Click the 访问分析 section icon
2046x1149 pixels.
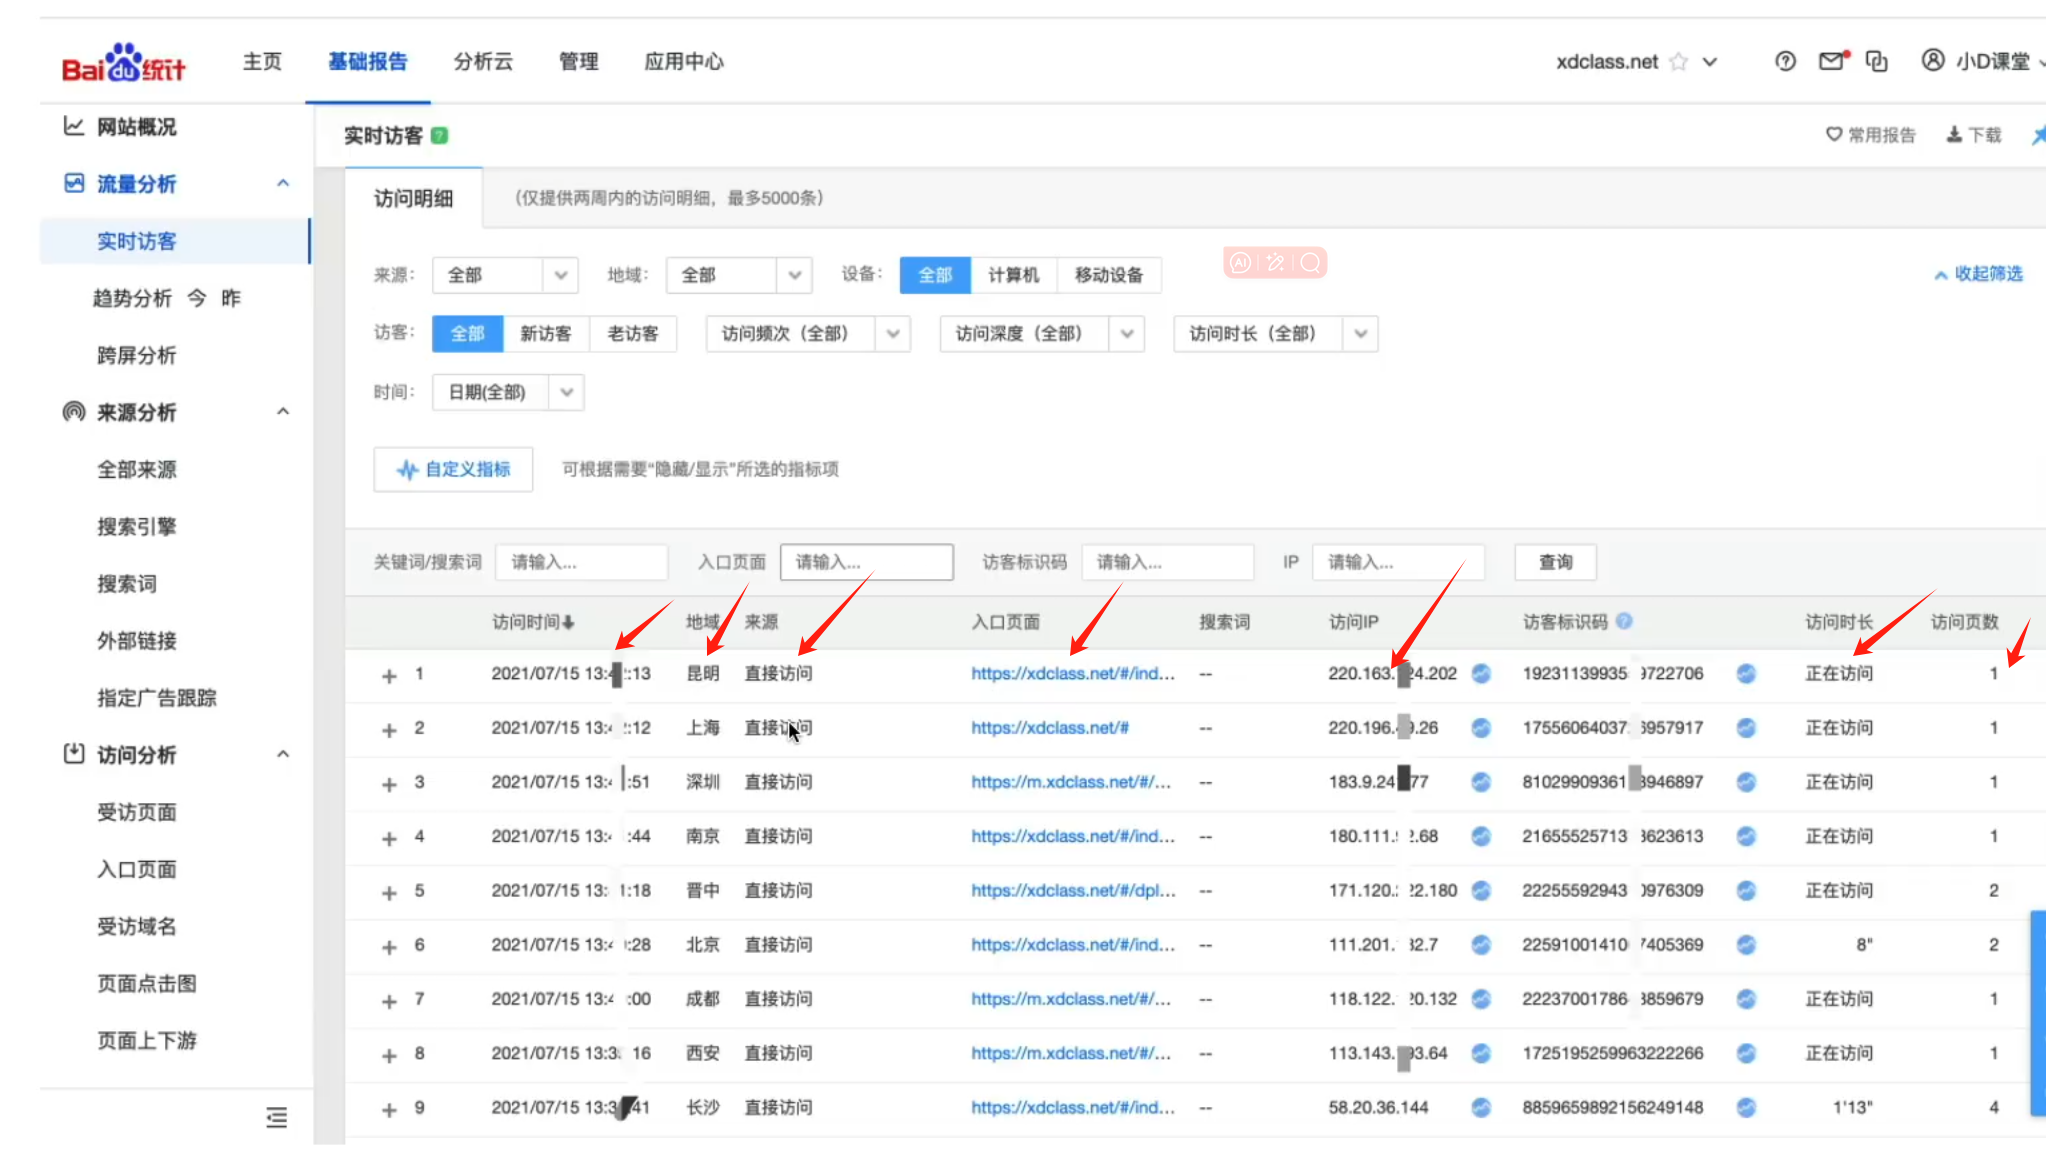pyautogui.click(x=74, y=754)
